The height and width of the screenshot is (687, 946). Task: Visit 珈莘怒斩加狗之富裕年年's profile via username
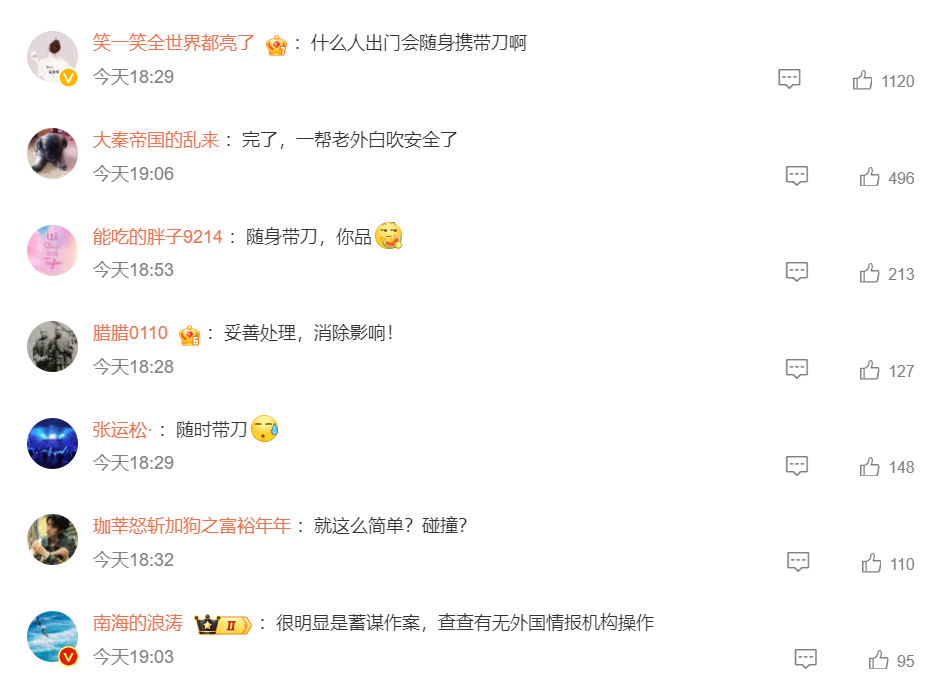pyautogui.click(x=192, y=526)
